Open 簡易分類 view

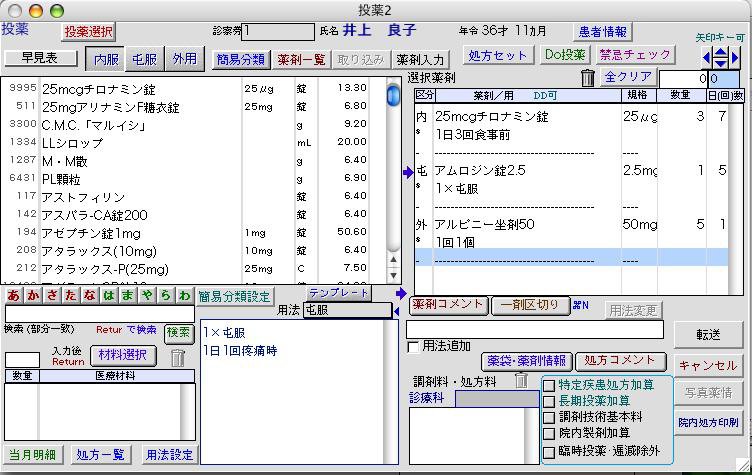241,59
